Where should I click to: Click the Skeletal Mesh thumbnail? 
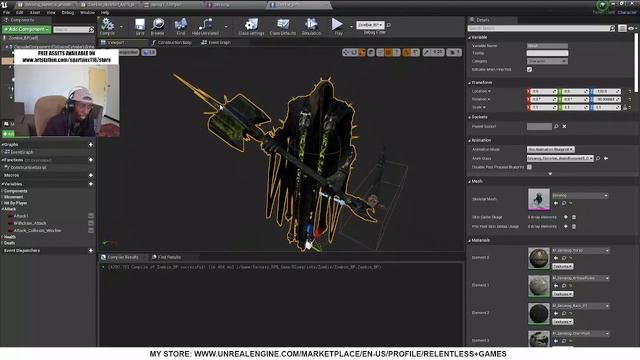[539, 199]
